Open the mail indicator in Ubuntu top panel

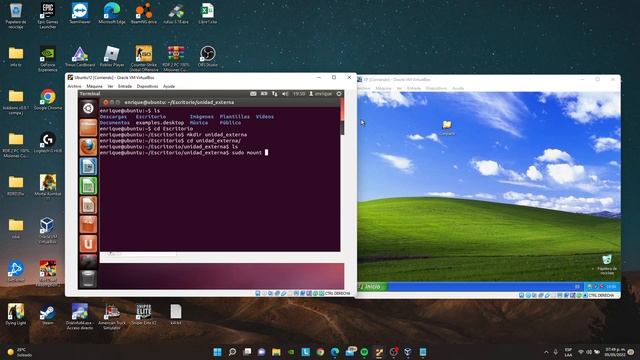[264, 94]
